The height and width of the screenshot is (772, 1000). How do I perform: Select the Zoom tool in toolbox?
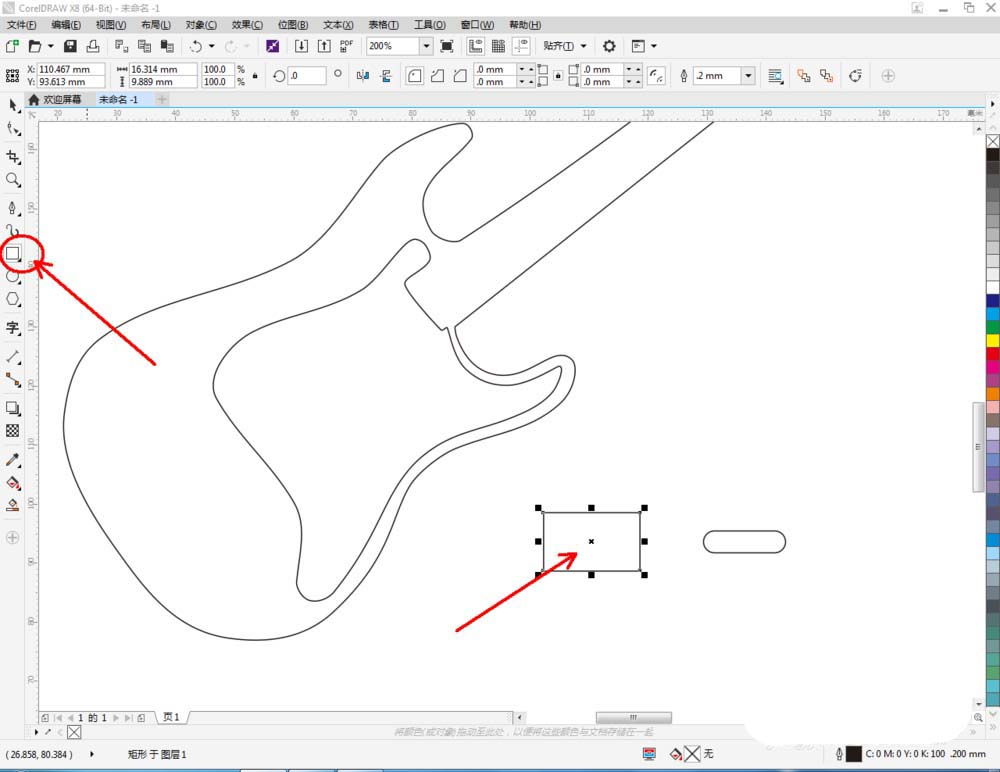(x=13, y=180)
